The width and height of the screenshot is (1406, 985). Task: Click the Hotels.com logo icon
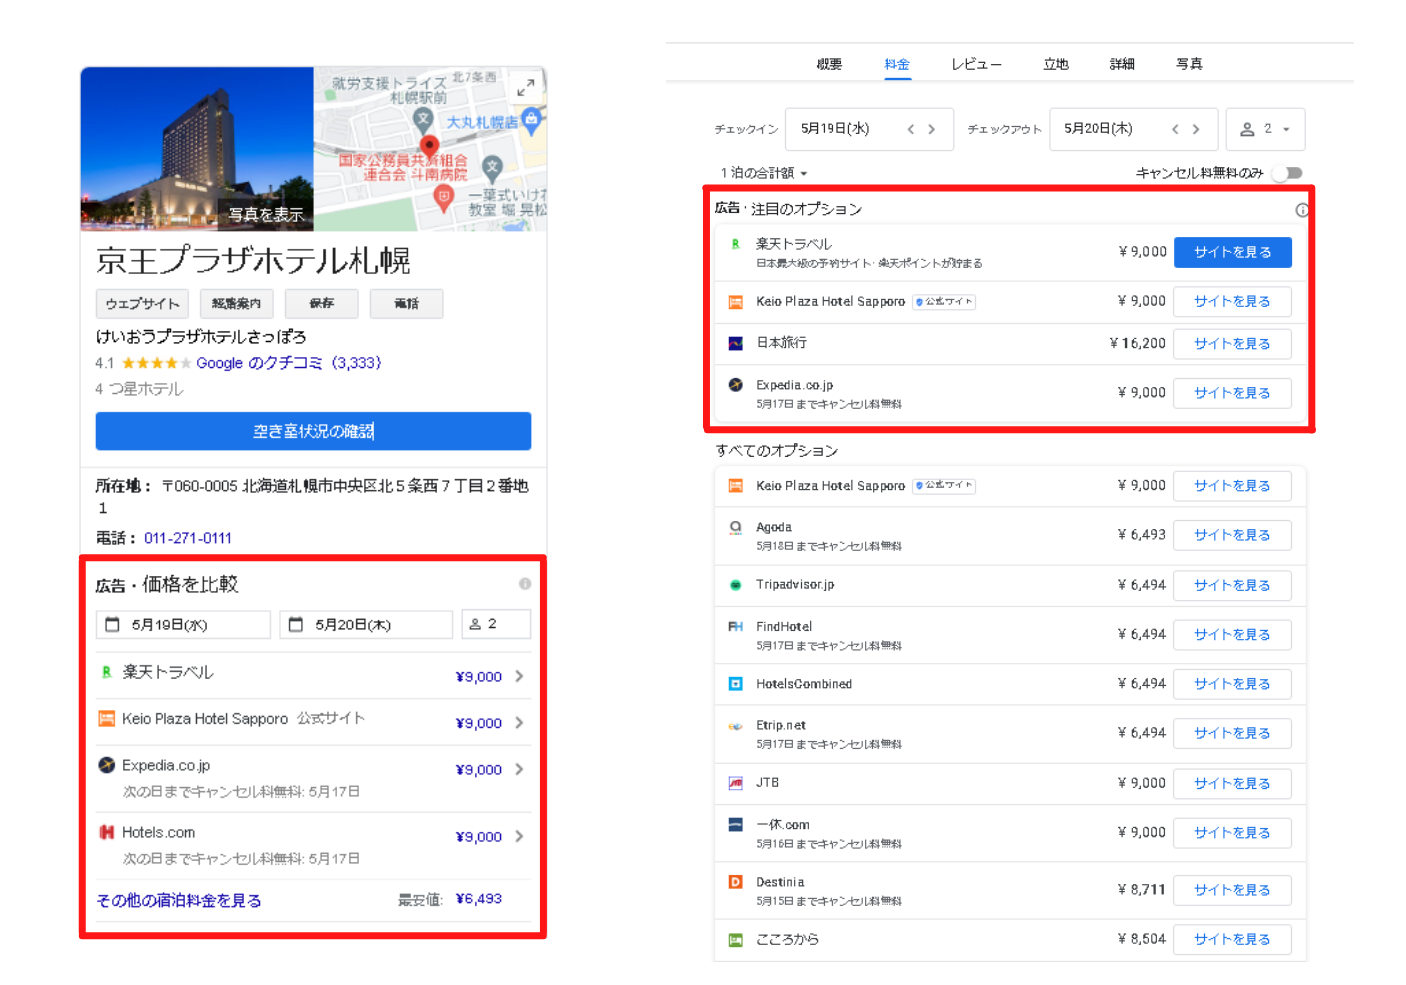click(106, 832)
